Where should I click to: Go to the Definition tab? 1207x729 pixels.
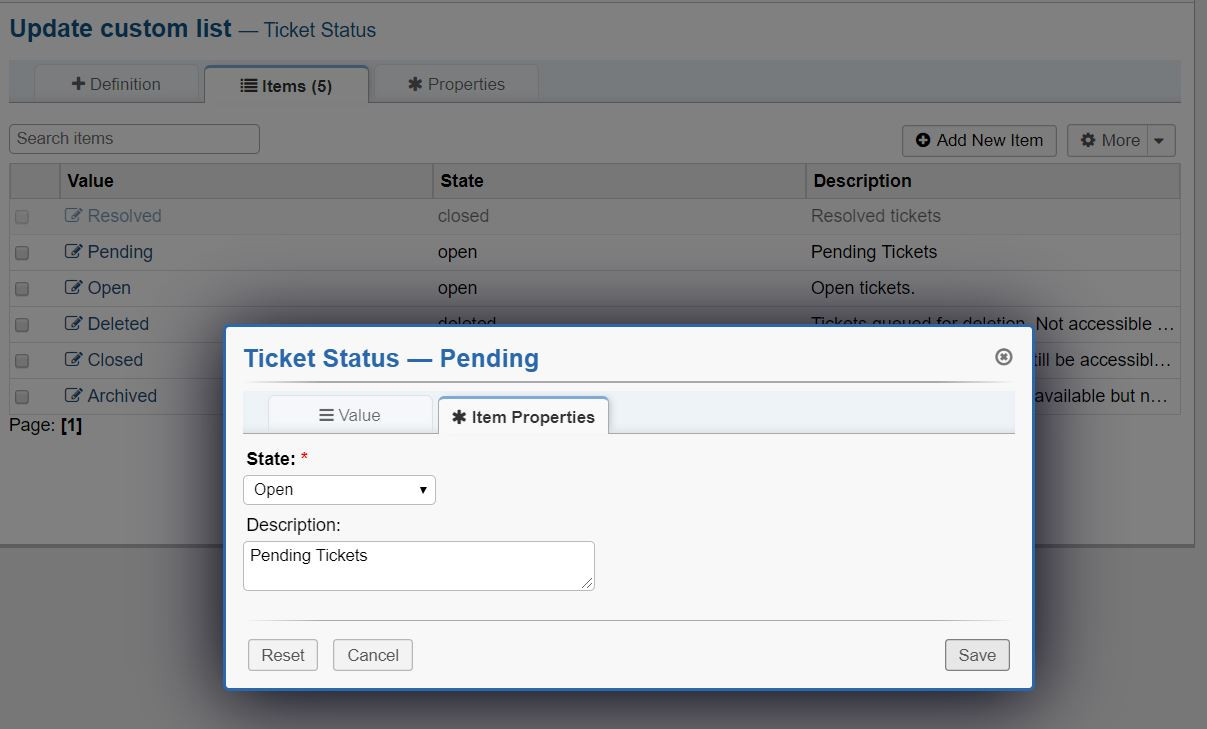pos(116,84)
